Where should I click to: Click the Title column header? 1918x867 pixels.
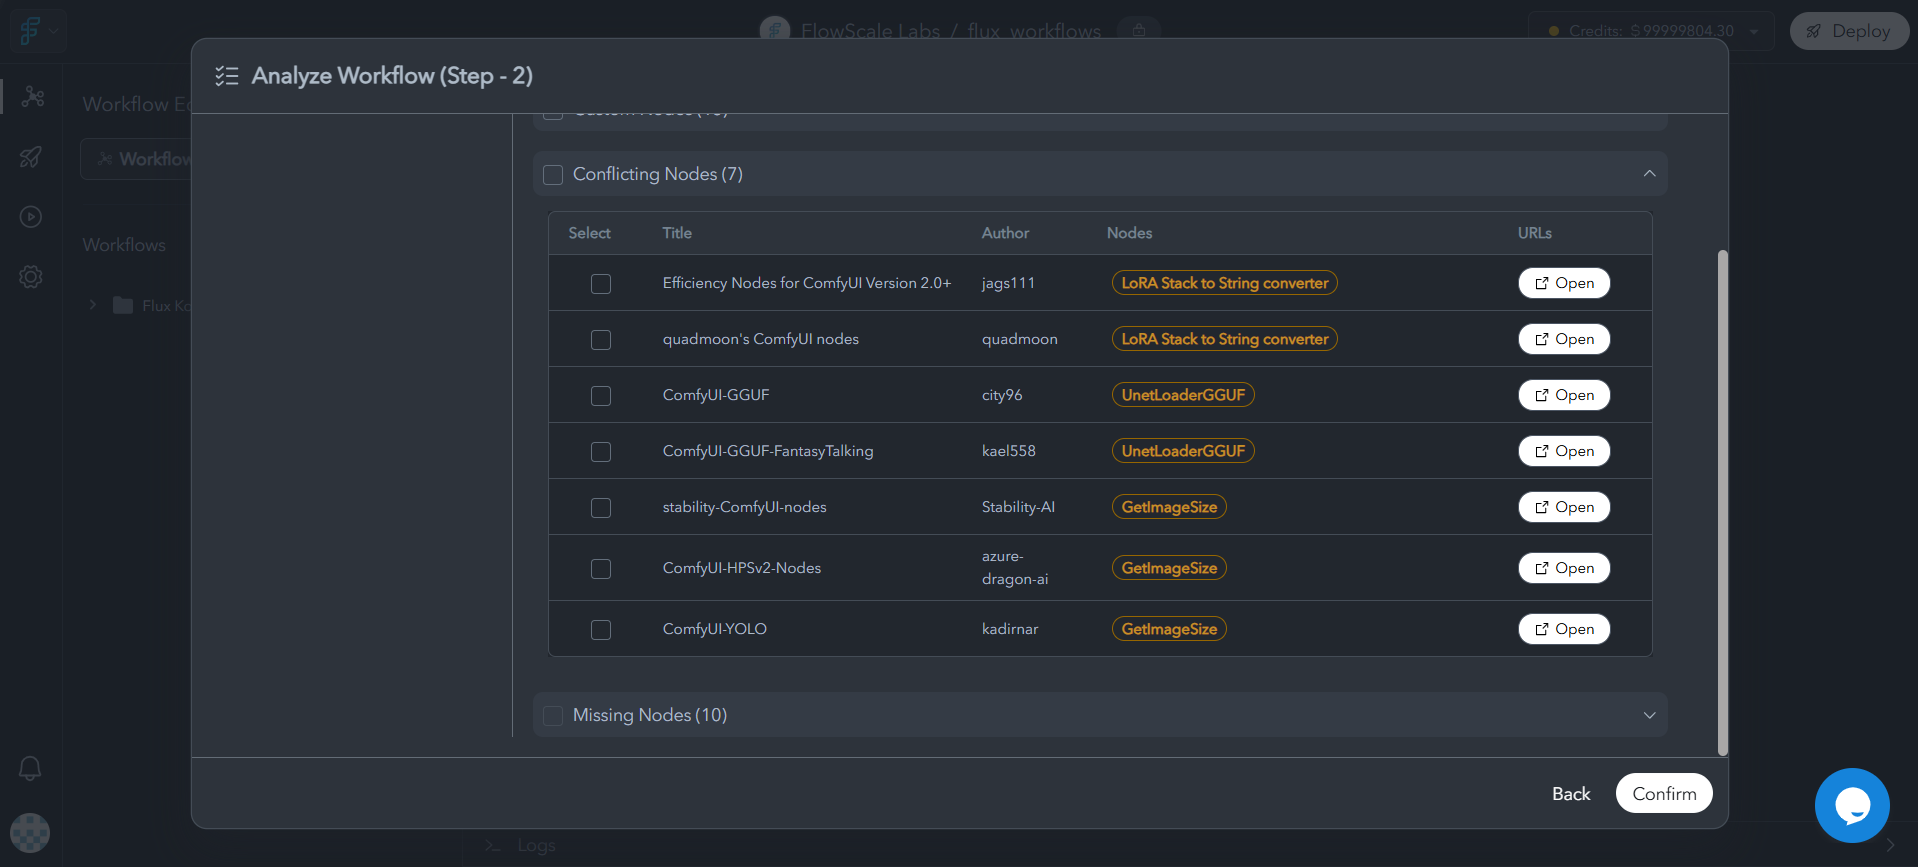click(x=677, y=233)
